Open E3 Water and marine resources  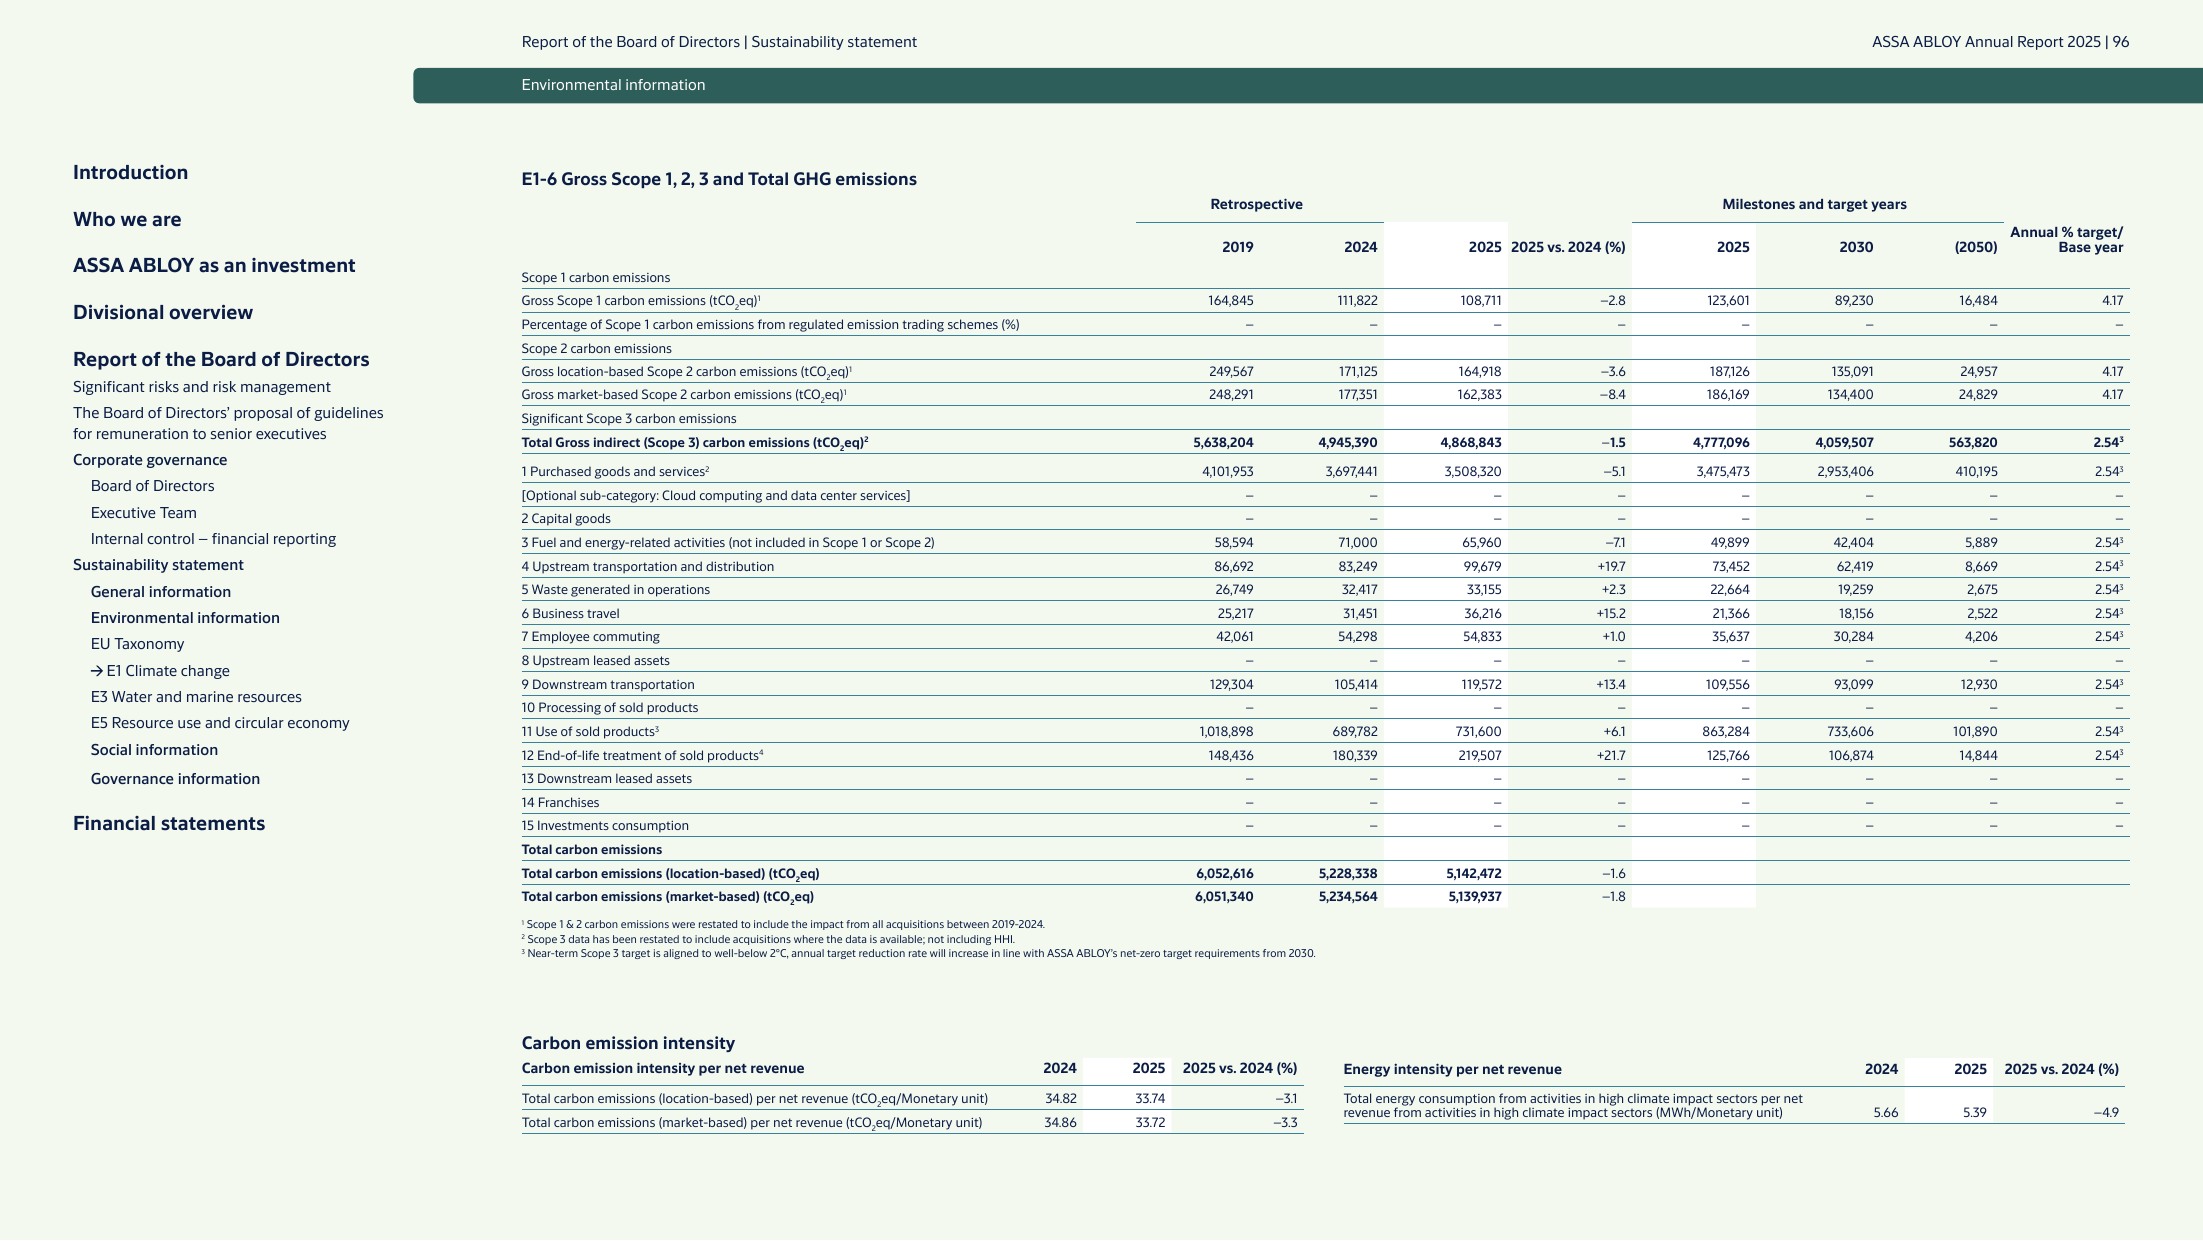196,697
